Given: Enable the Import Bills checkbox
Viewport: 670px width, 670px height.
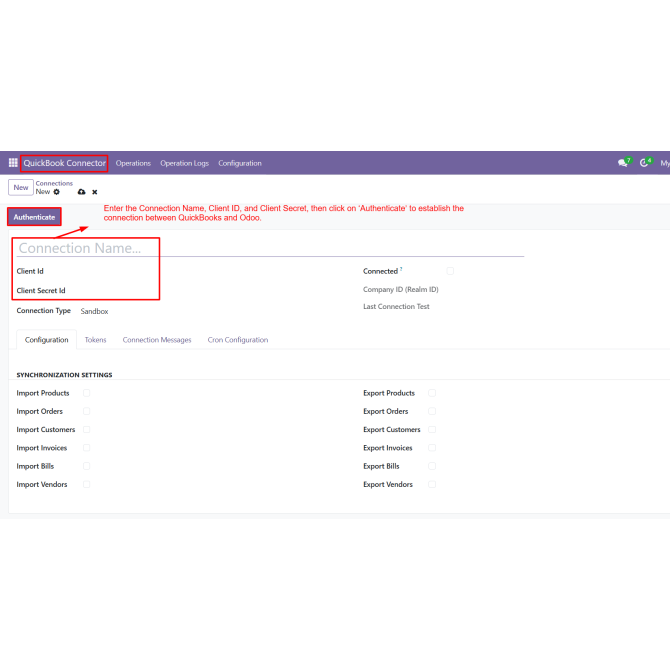Looking at the screenshot, I should pyautogui.click(x=87, y=466).
